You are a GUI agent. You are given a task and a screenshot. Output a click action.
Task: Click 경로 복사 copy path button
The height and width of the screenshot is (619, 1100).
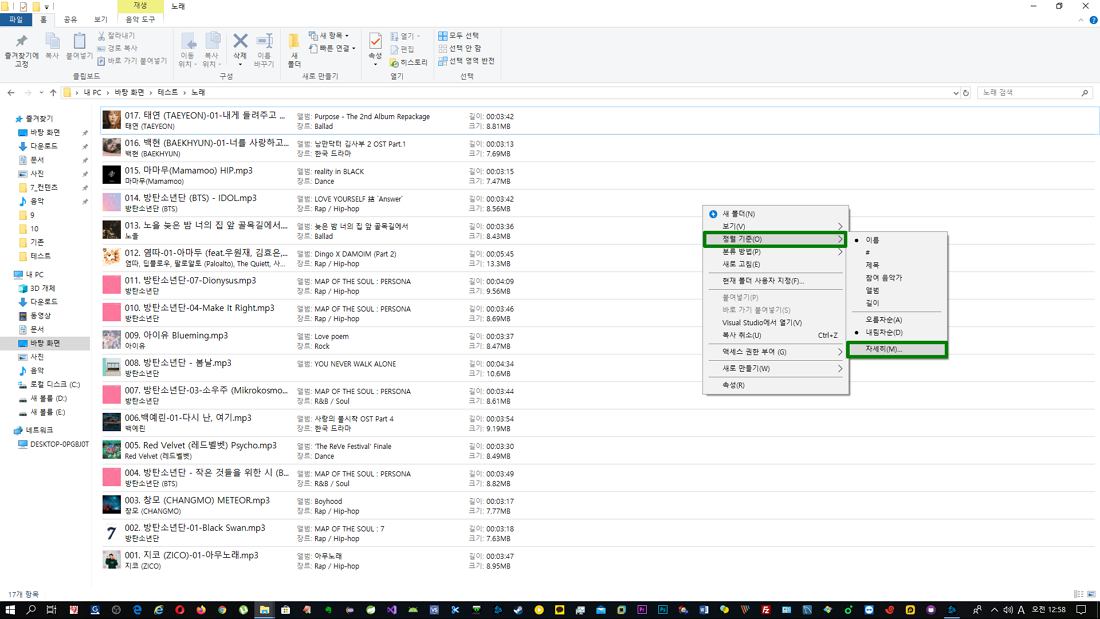click(x=117, y=48)
